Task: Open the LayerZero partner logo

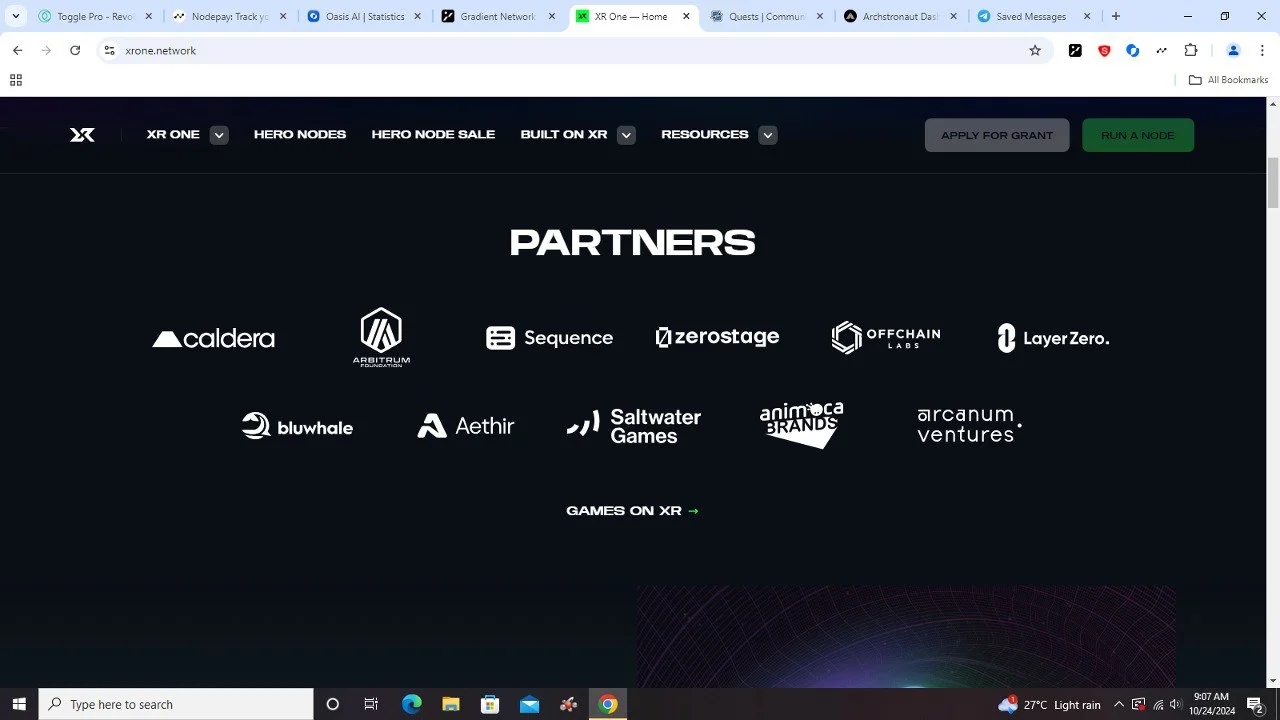Action: tap(1053, 338)
